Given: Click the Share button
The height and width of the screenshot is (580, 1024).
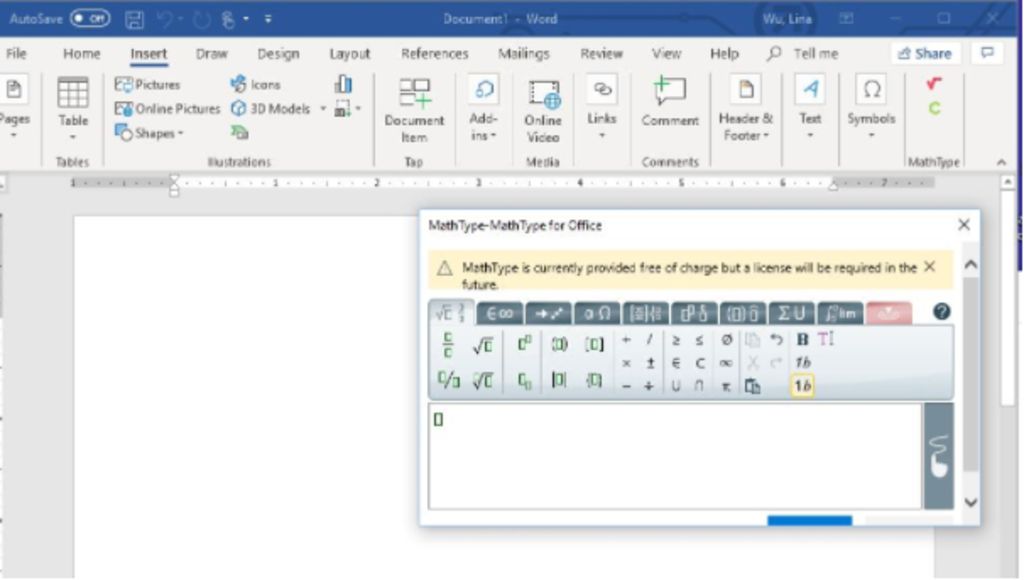Looking at the screenshot, I should point(925,54).
